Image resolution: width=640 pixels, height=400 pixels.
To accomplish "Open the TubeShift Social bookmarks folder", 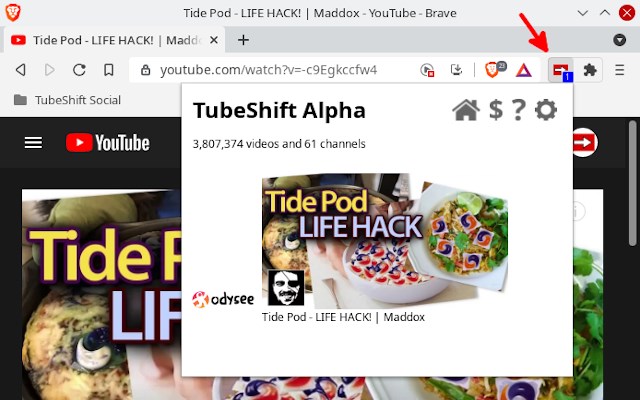I will click(x=67, y=100).
